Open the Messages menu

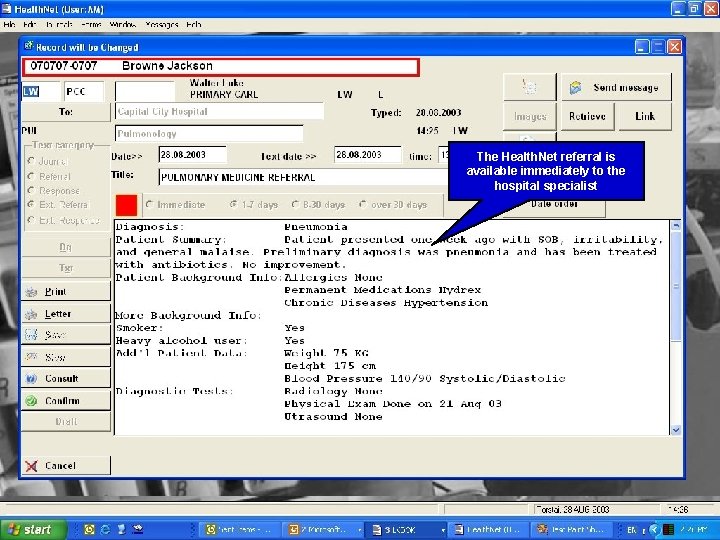[x=162, y=24]
